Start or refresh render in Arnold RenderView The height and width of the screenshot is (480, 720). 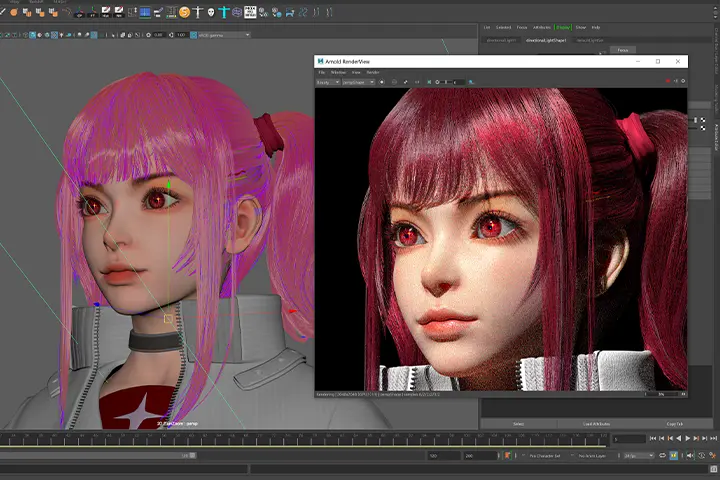coord(382,82)
